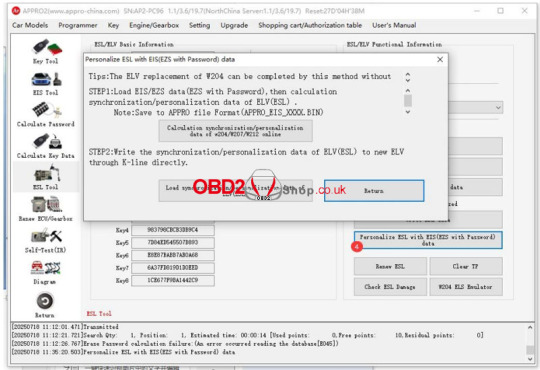Open the Key Tool from sidebar
Viewport: 540px width, 370px height.
point(46,52)
